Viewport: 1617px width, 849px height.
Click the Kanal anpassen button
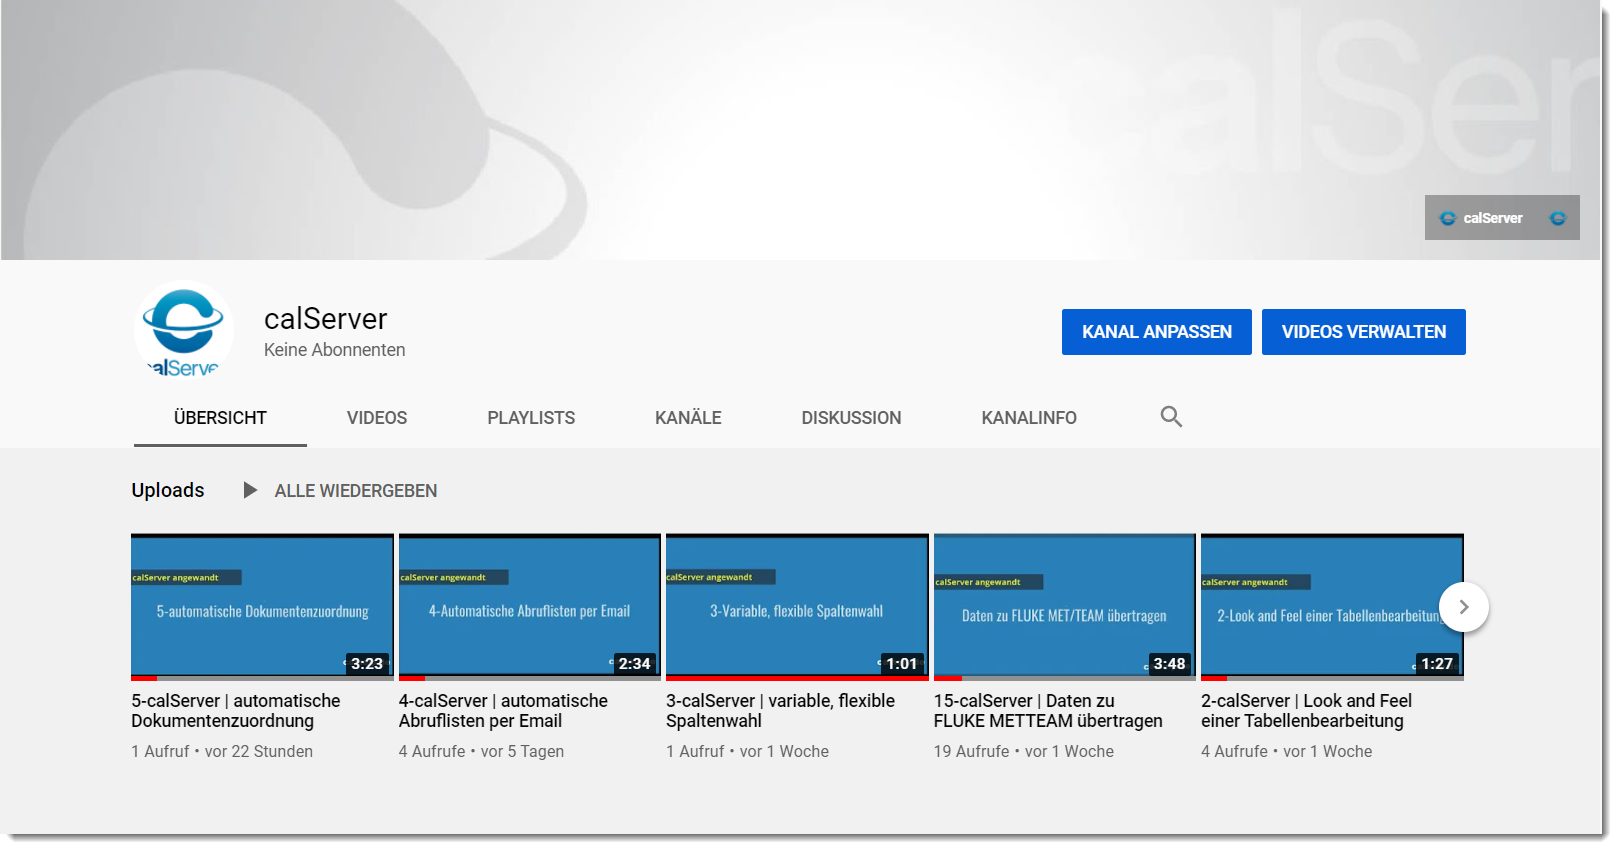click(x=1157, y=332)
